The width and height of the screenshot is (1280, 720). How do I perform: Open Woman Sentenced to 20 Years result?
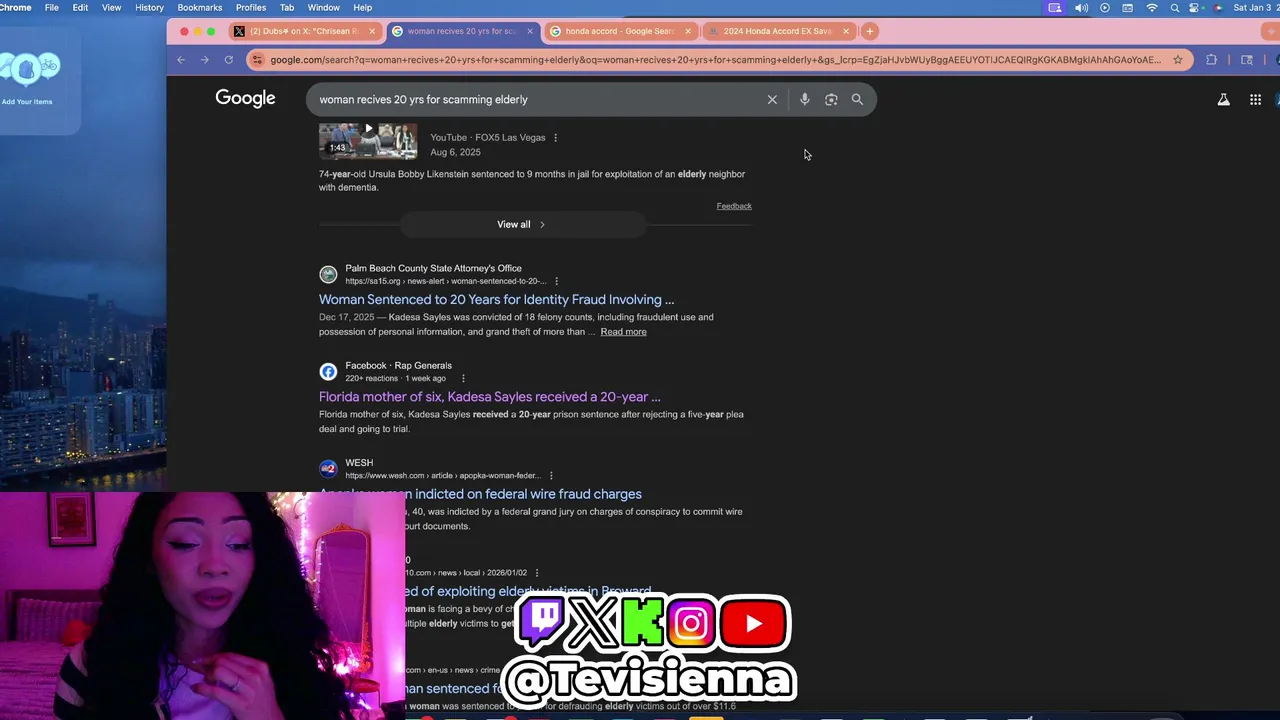tap(496, 299)
